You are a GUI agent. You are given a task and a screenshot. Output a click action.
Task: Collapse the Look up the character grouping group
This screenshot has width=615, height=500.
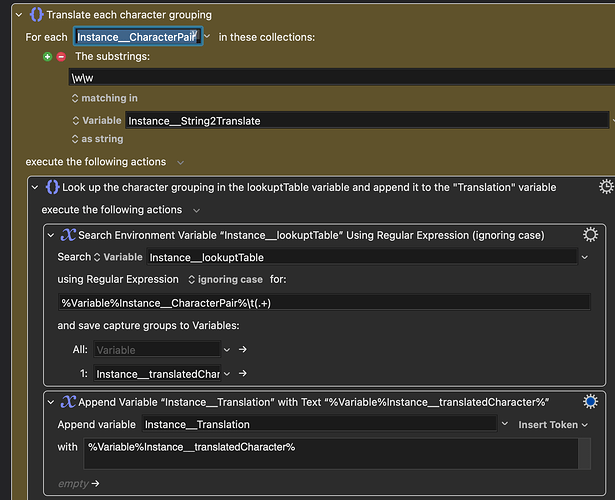[35, 188]
